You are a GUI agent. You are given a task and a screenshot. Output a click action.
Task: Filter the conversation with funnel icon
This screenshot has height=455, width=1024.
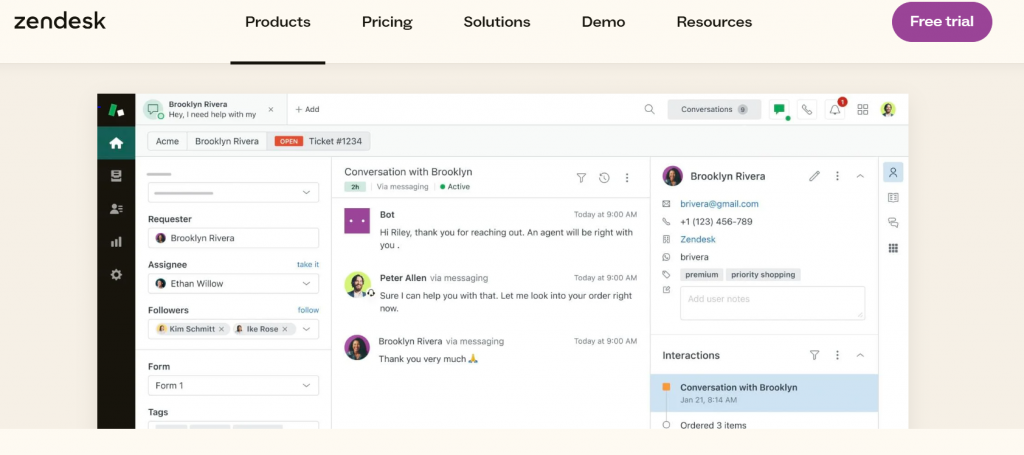581,178
